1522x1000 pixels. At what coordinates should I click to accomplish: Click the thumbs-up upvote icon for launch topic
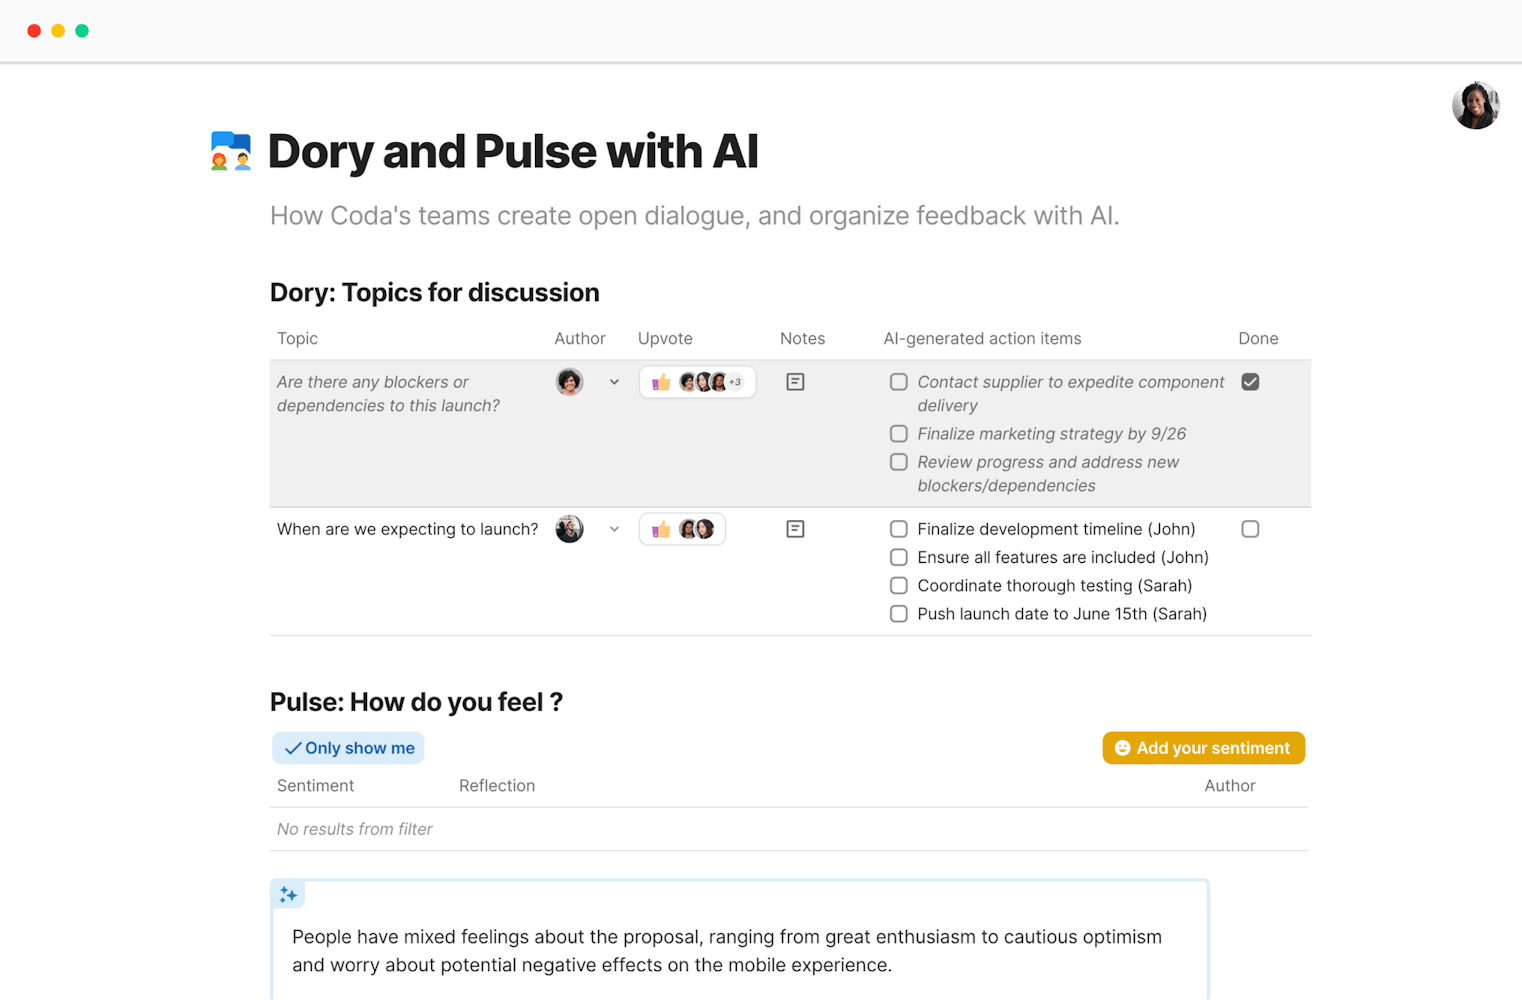click(661, 529)
